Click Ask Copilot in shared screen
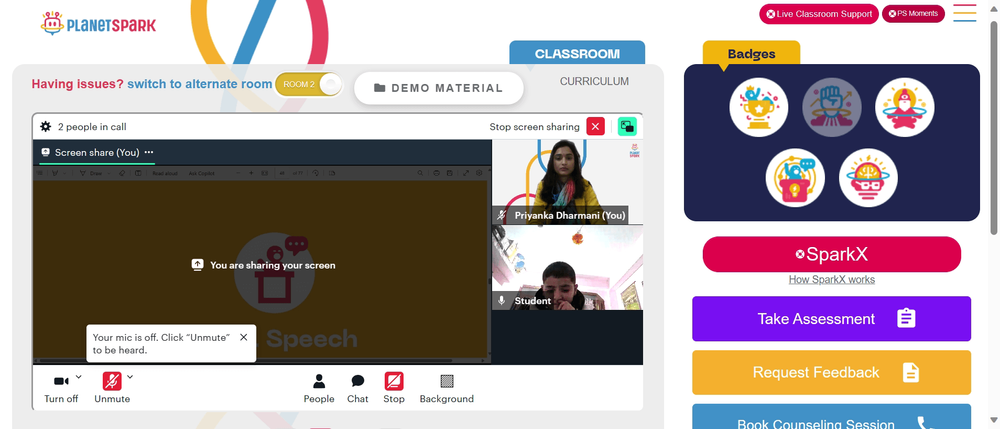 pyautogui.click(x=202, y=173)
